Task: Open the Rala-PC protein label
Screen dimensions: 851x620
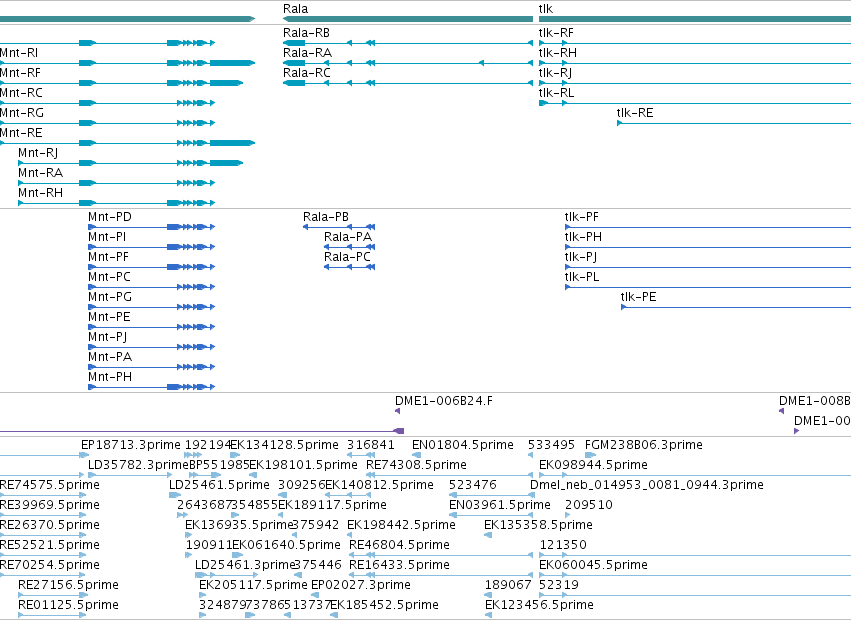Action: (347, 257)
